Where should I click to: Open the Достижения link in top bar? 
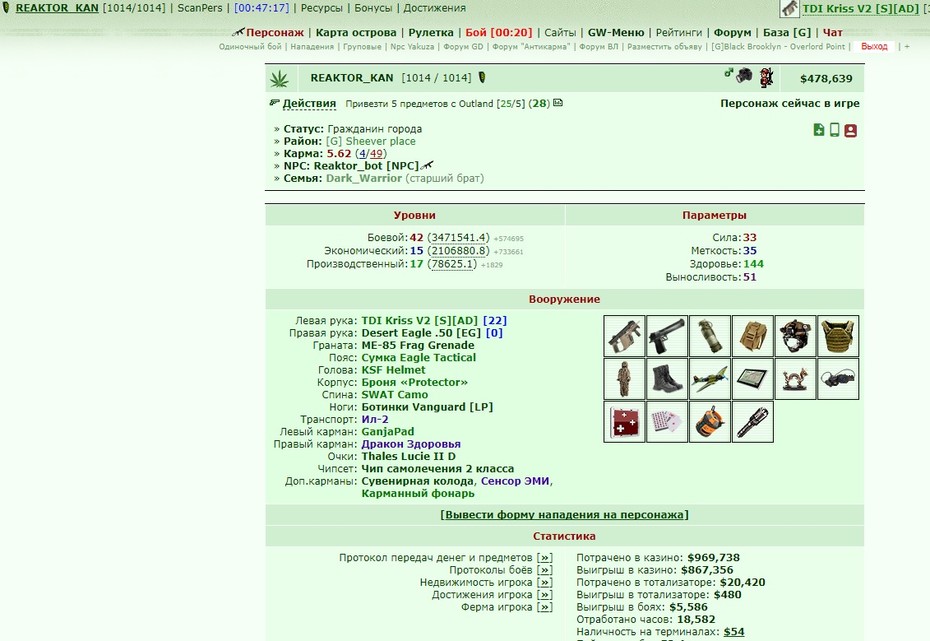click(434, 8)
